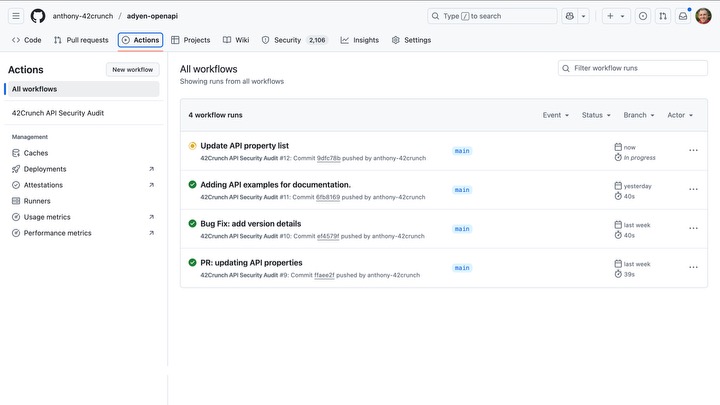Open options menu for PR: updating API properties run
This screenshot has height=405, width=720.
tap(693, 268)
